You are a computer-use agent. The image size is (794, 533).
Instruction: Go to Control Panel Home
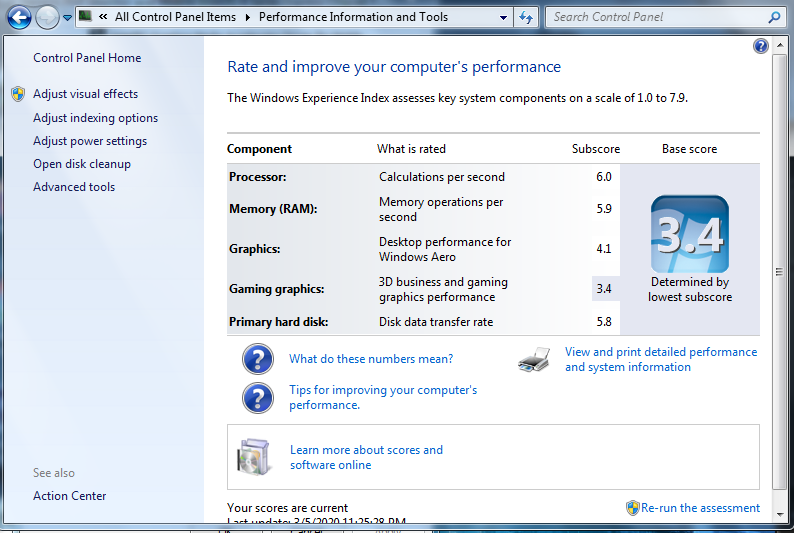[87, 58]
